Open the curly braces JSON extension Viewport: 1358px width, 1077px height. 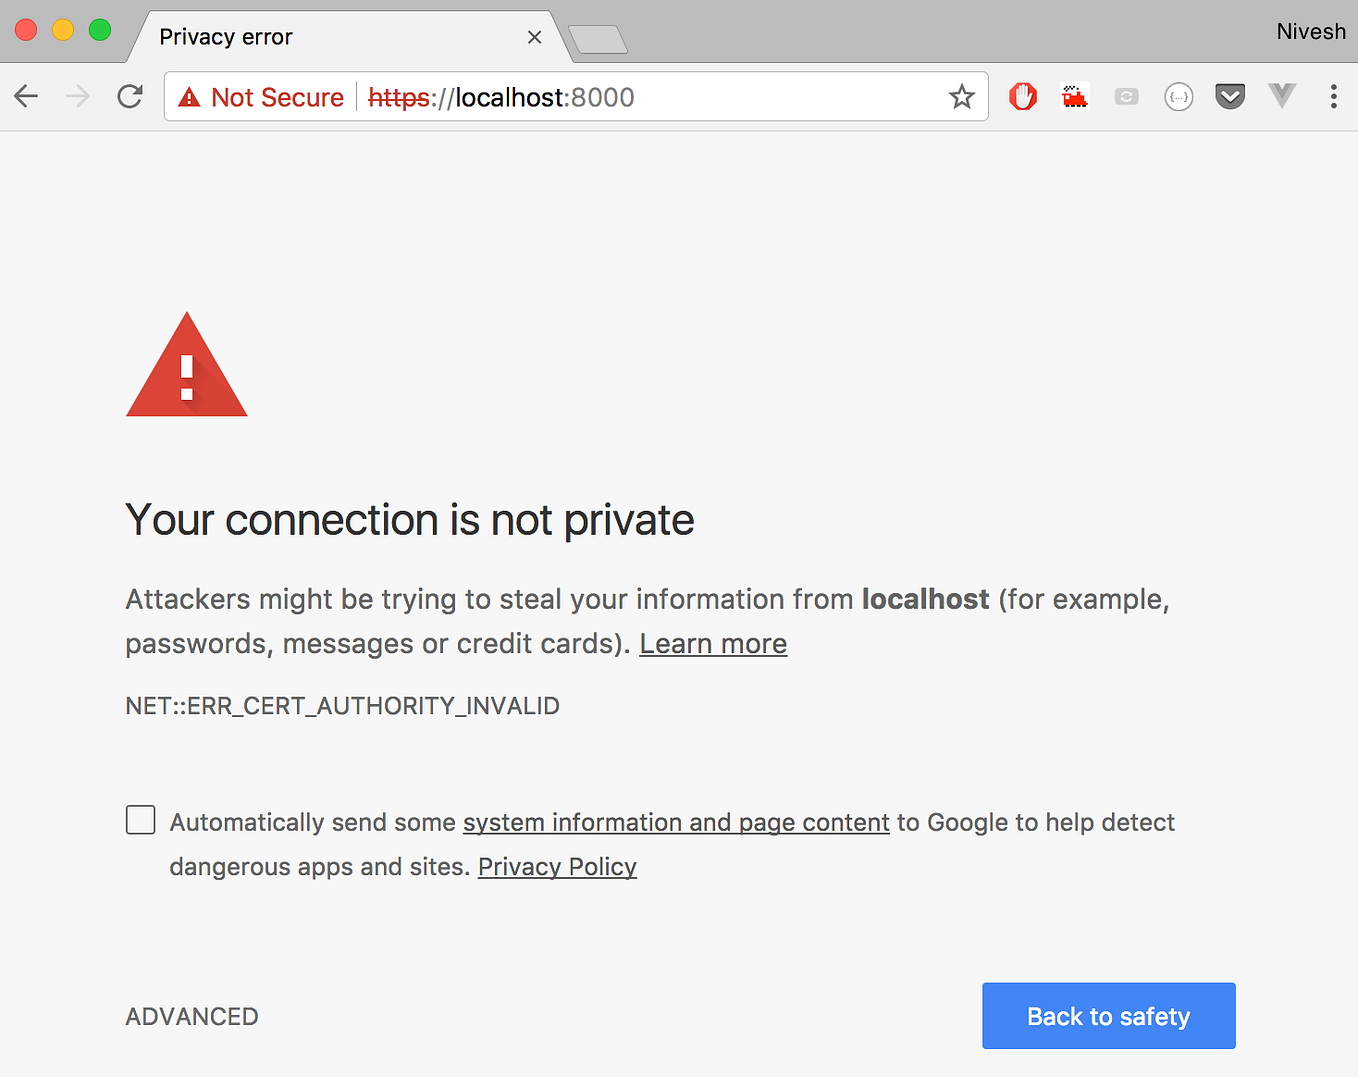click(1179, 97)
